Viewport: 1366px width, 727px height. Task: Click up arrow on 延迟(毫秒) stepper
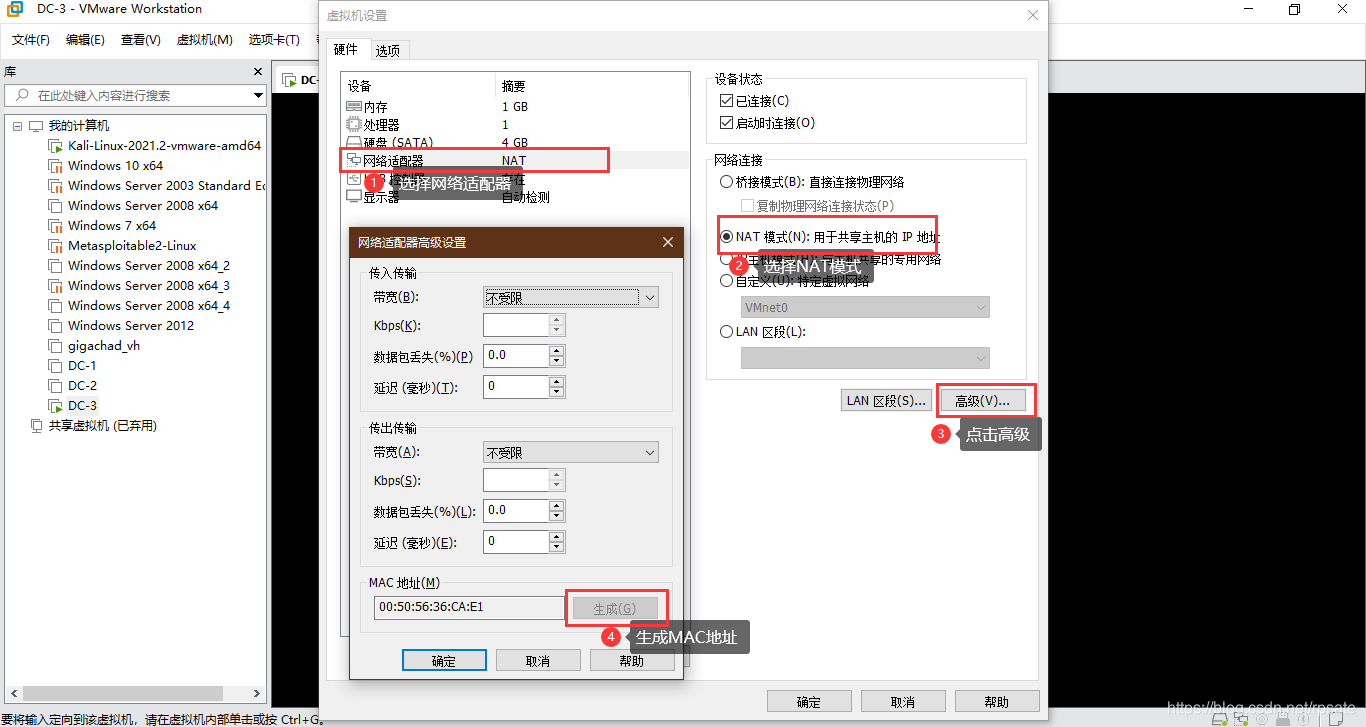[x=558, y=382]
